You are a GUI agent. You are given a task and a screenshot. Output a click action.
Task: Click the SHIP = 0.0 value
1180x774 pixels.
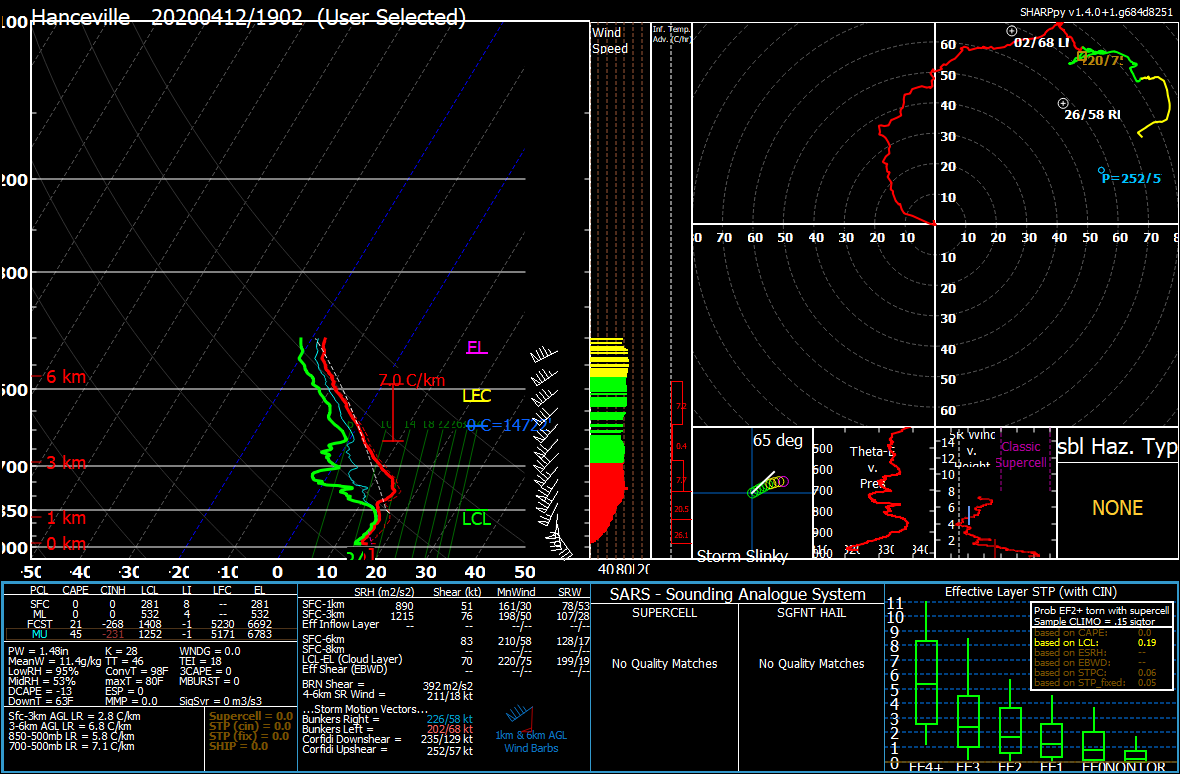pos(238,745)
